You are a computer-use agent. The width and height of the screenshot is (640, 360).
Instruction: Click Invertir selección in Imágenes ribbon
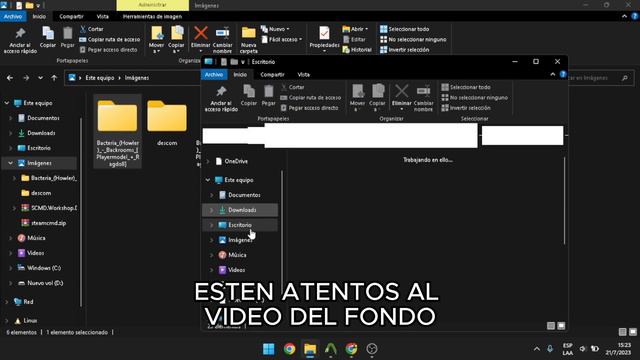(x=404, y=50)
